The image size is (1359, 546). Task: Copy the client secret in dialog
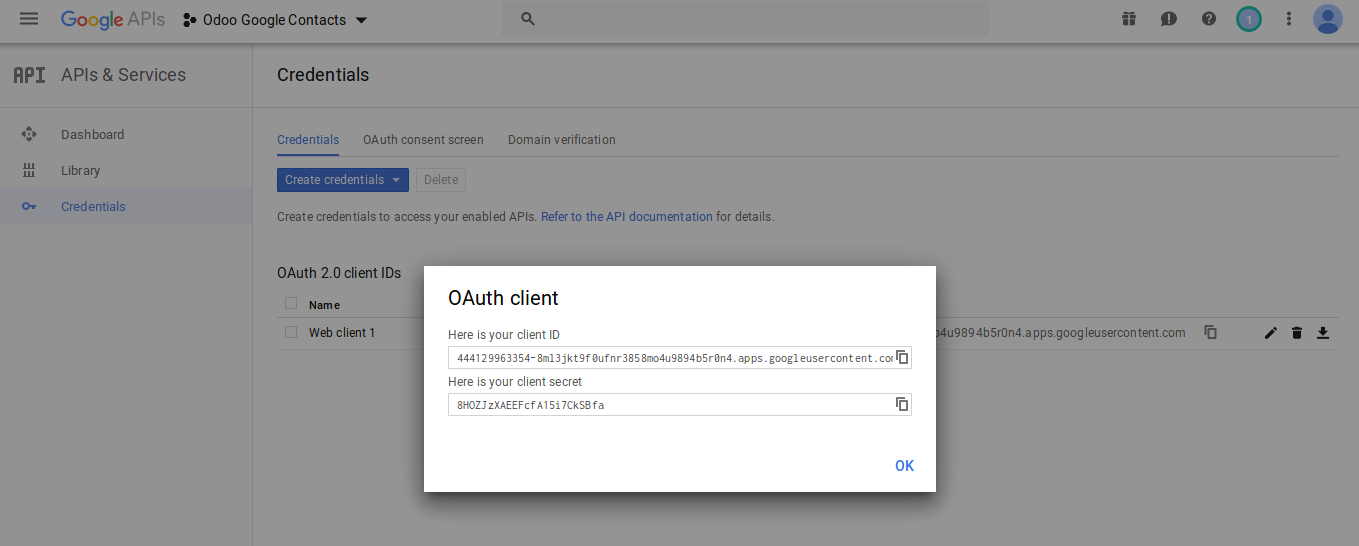[x=901, y=404]
